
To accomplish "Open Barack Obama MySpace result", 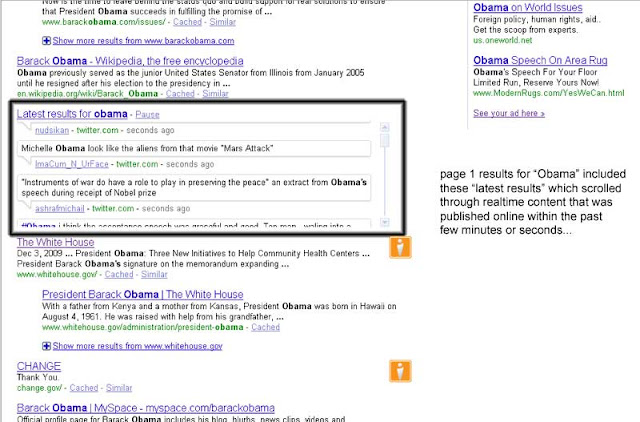I will (x=146, y=408).
